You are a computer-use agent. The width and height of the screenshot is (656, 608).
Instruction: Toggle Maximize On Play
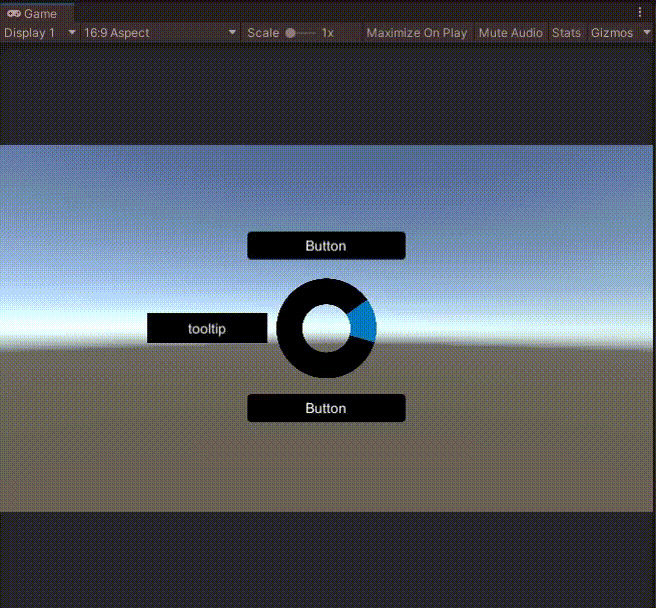pos(417,33)
